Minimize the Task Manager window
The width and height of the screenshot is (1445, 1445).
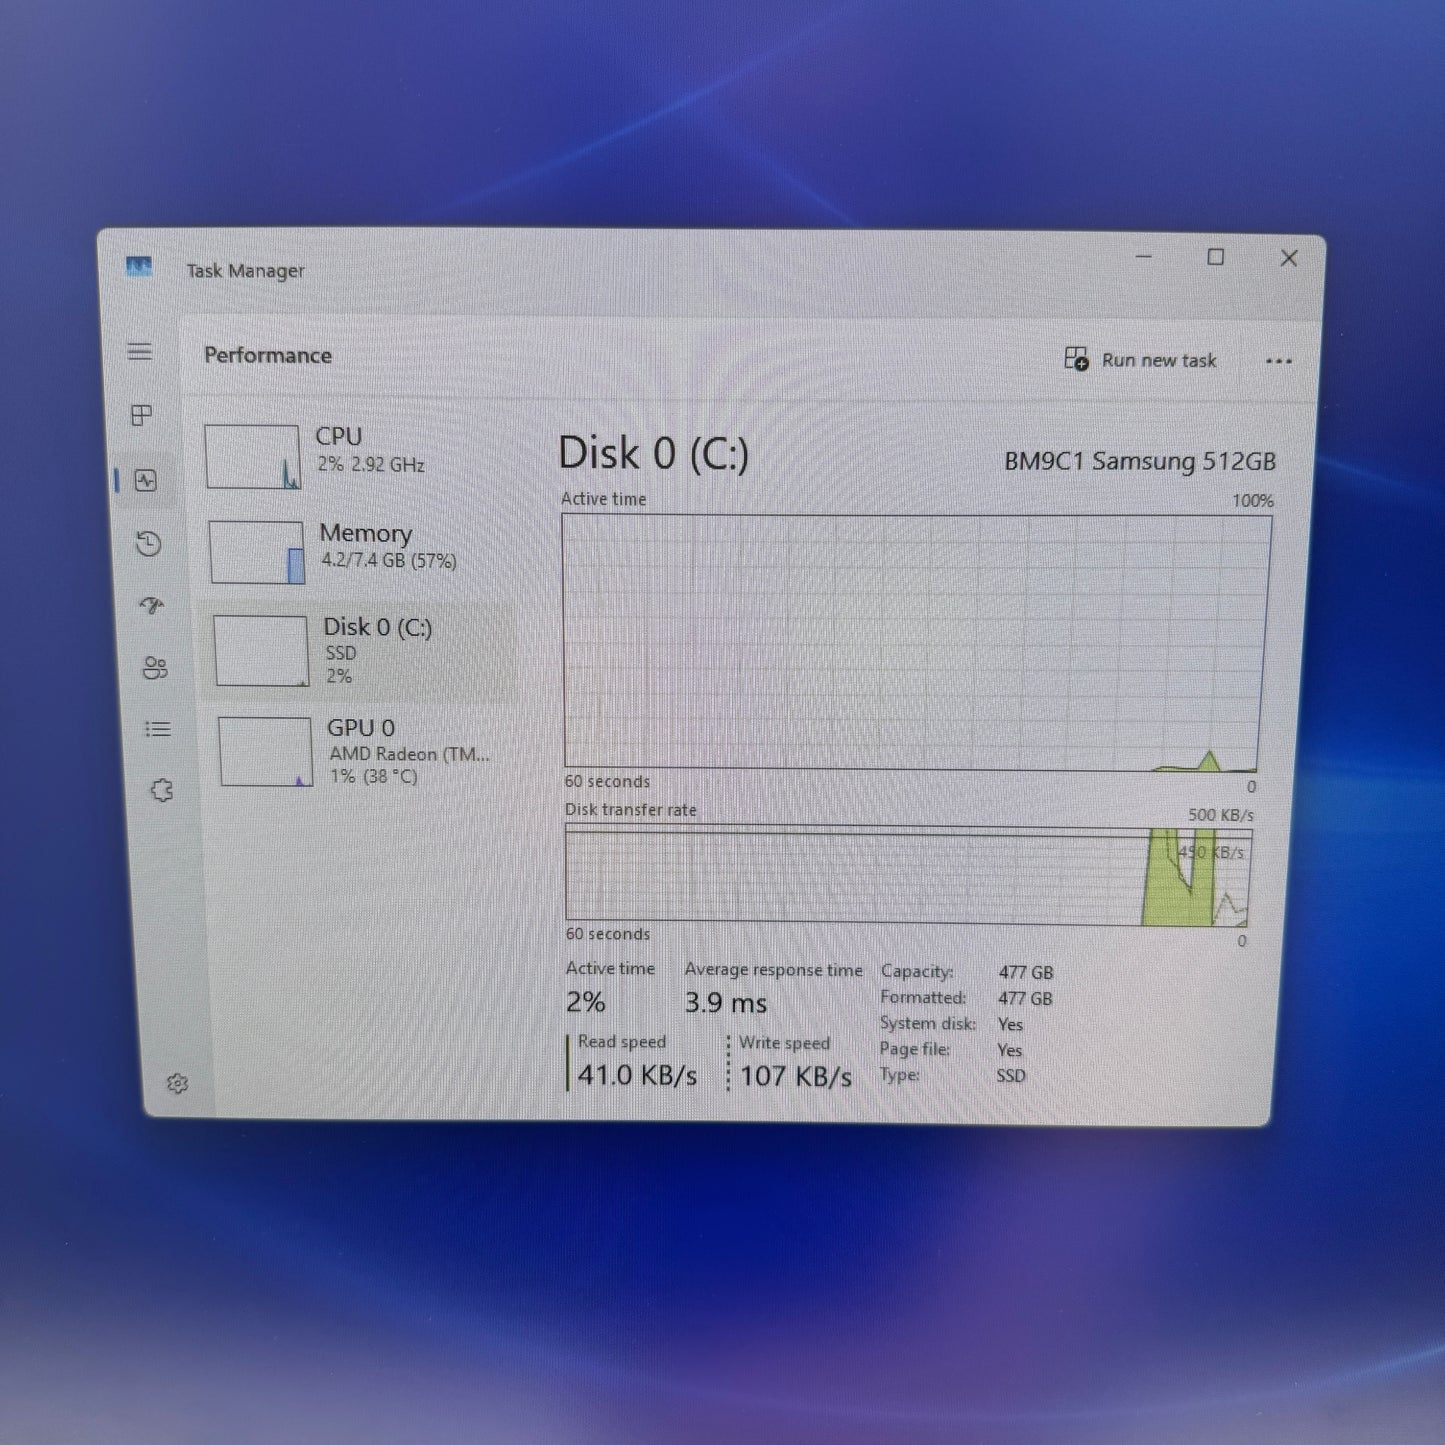[1144, 256]
